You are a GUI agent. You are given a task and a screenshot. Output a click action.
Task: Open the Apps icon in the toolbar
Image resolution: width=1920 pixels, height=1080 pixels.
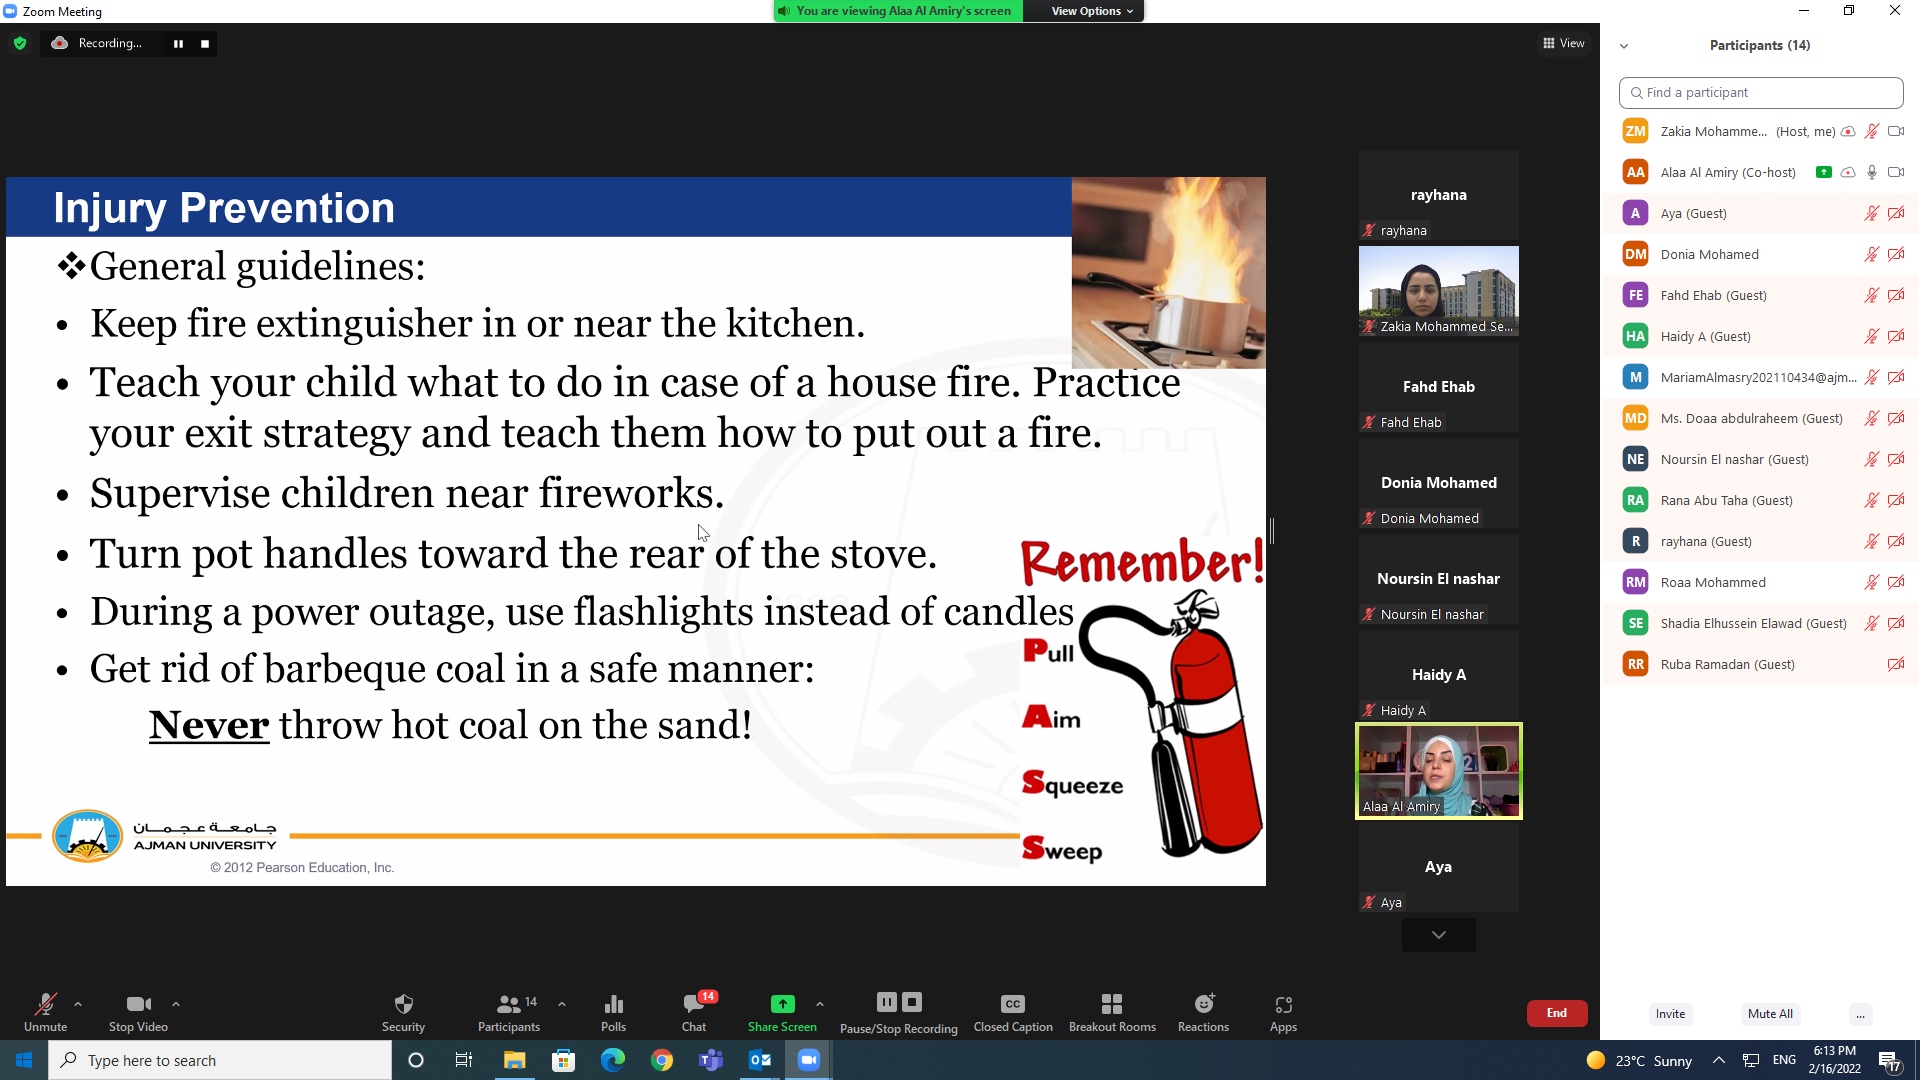click(1283, 1011)
